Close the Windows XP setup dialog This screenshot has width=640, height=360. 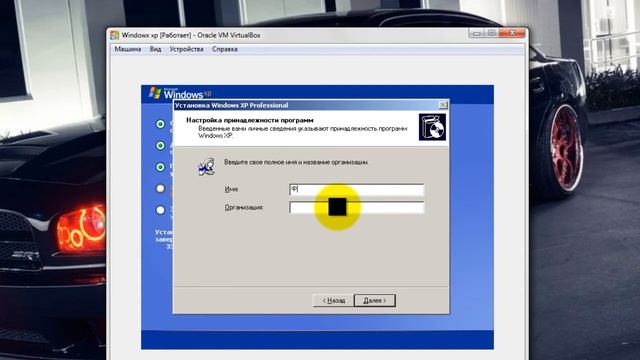[443, 105]
